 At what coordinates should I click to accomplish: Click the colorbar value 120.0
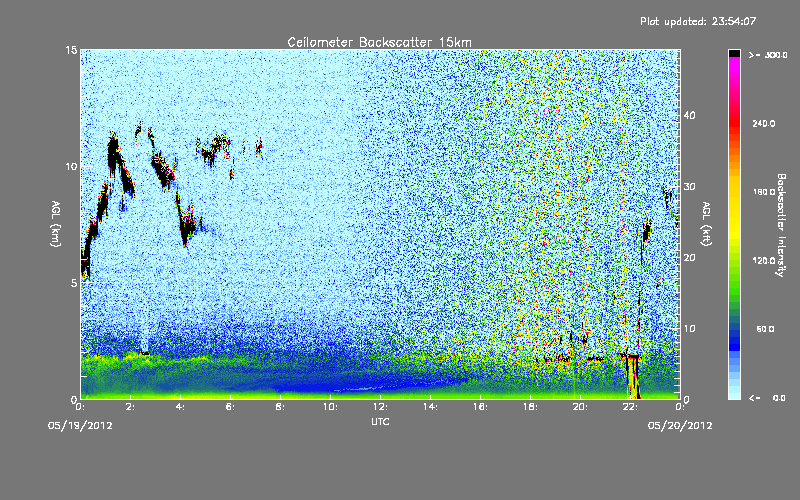764,261
